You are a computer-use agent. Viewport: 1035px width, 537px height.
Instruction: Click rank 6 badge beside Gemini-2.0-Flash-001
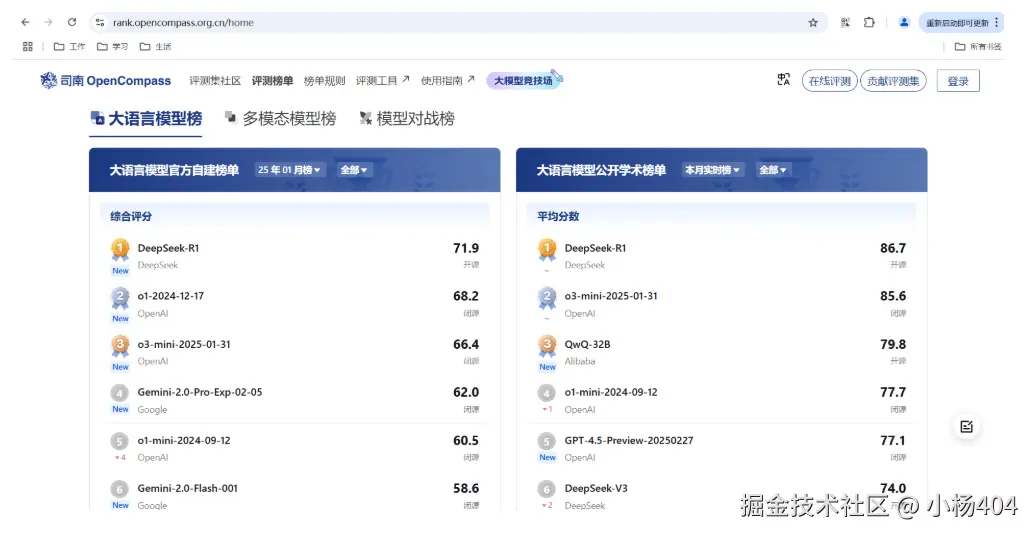(119, 490)
